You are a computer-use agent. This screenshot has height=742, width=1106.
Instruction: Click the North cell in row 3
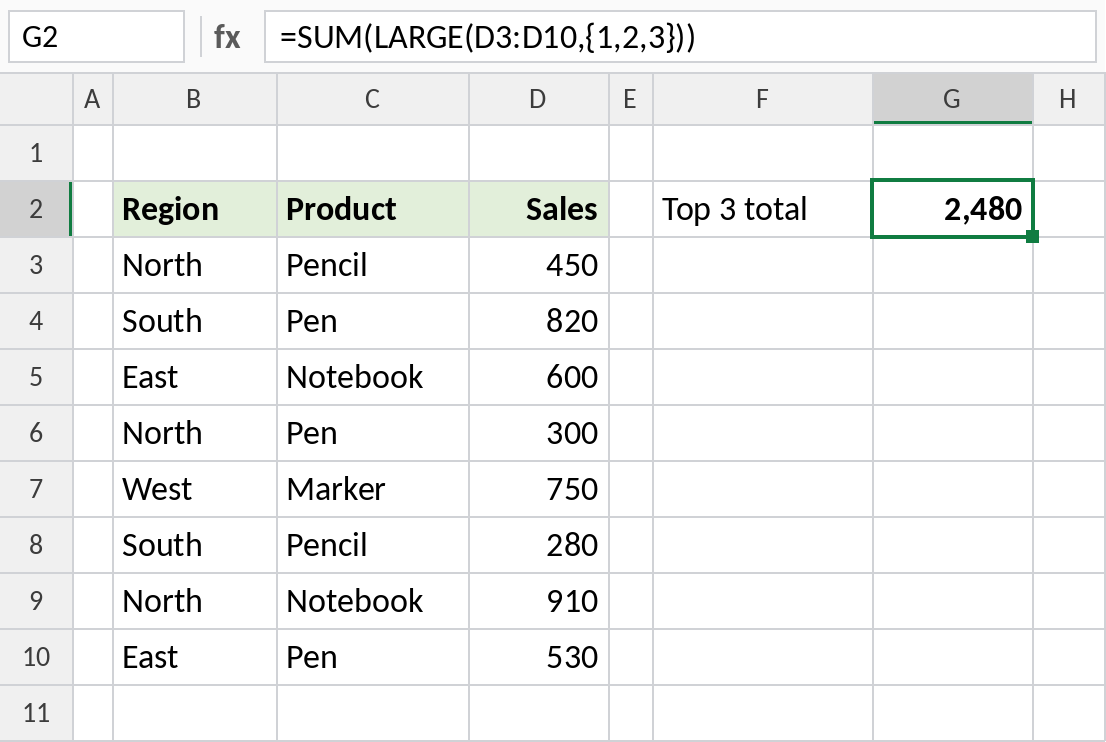coord(195,265)
